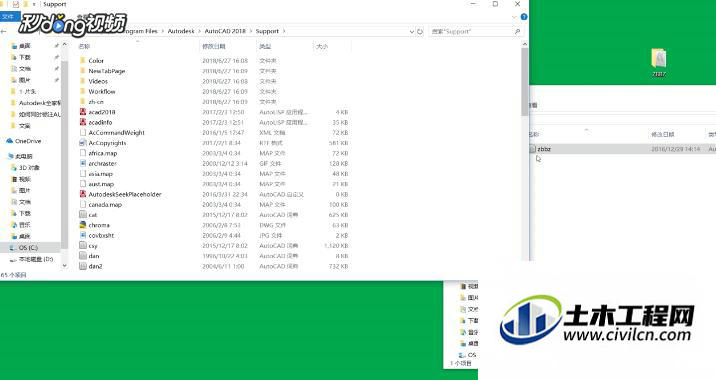Open the NewTabPage folder icon
This screenshot has height=380, width=716.
point(83,71)
